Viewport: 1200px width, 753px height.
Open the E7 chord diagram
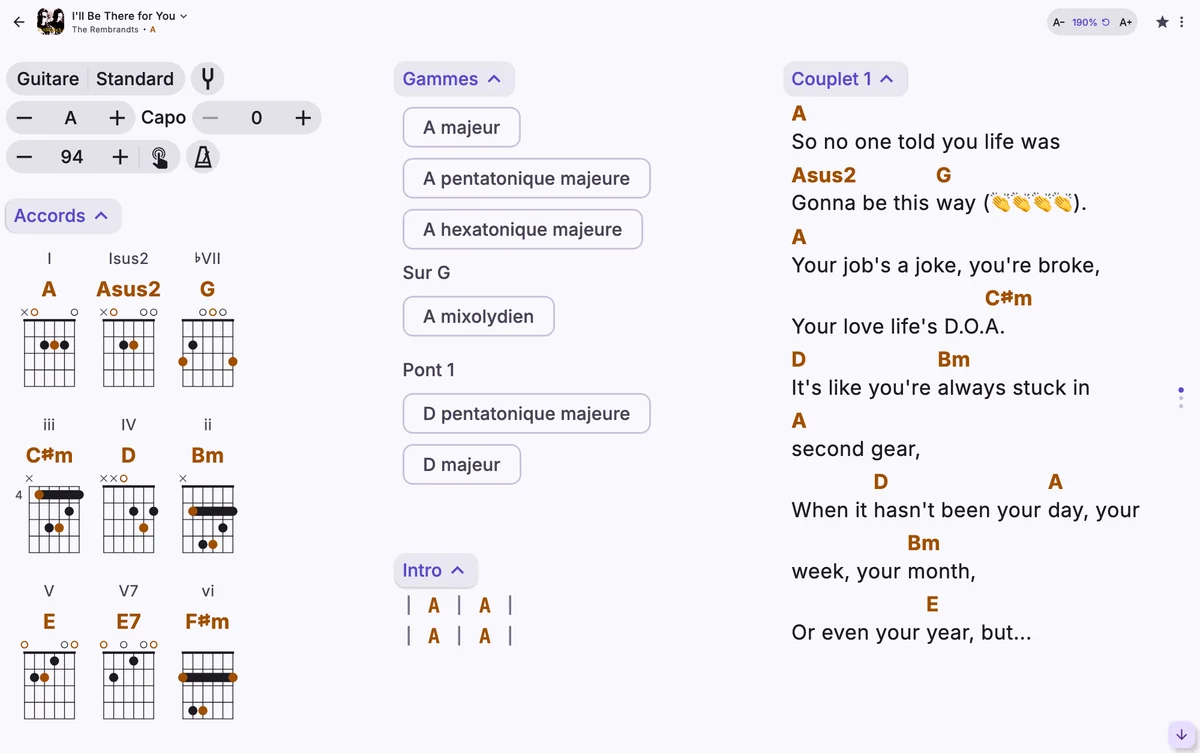click(x=129, y=680)
